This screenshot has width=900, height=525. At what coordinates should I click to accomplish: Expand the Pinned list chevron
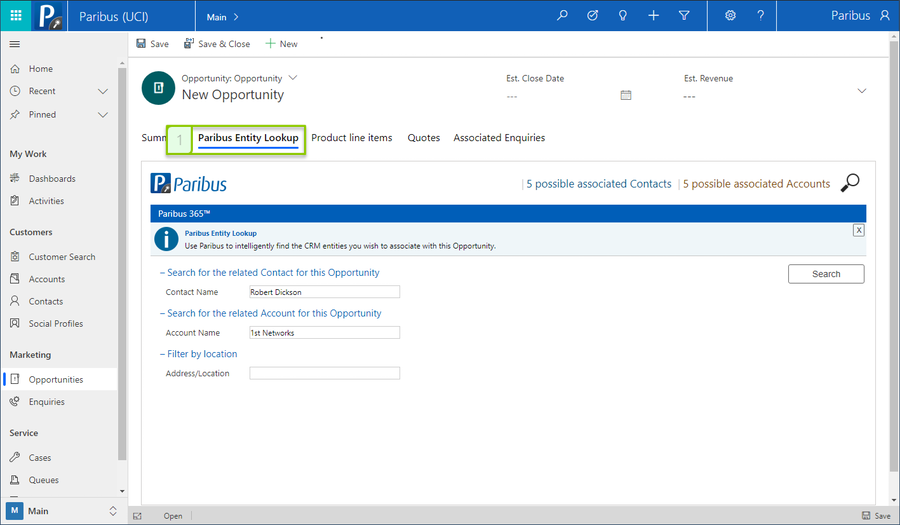coord(103,115)
